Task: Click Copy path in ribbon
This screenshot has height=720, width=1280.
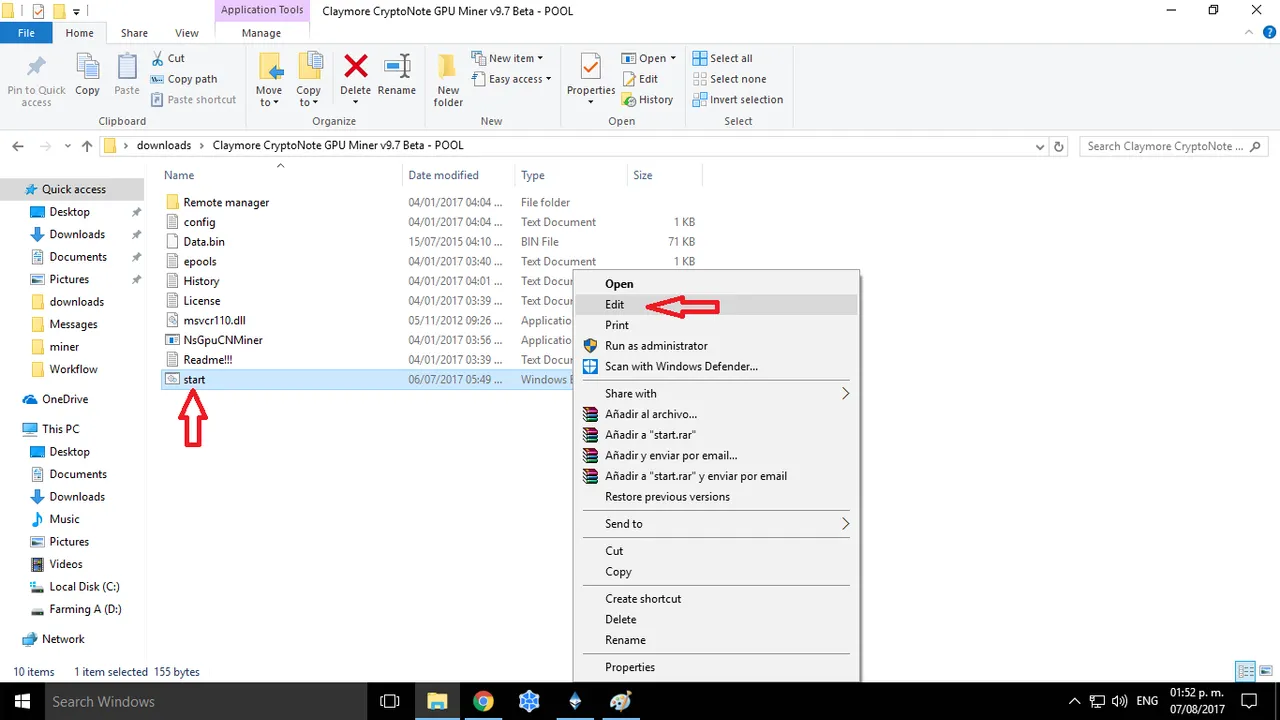Action: [184, 79]
